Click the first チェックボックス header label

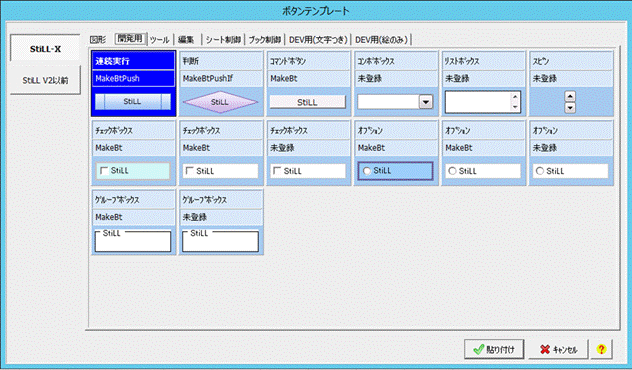click(x=114, y=131)
